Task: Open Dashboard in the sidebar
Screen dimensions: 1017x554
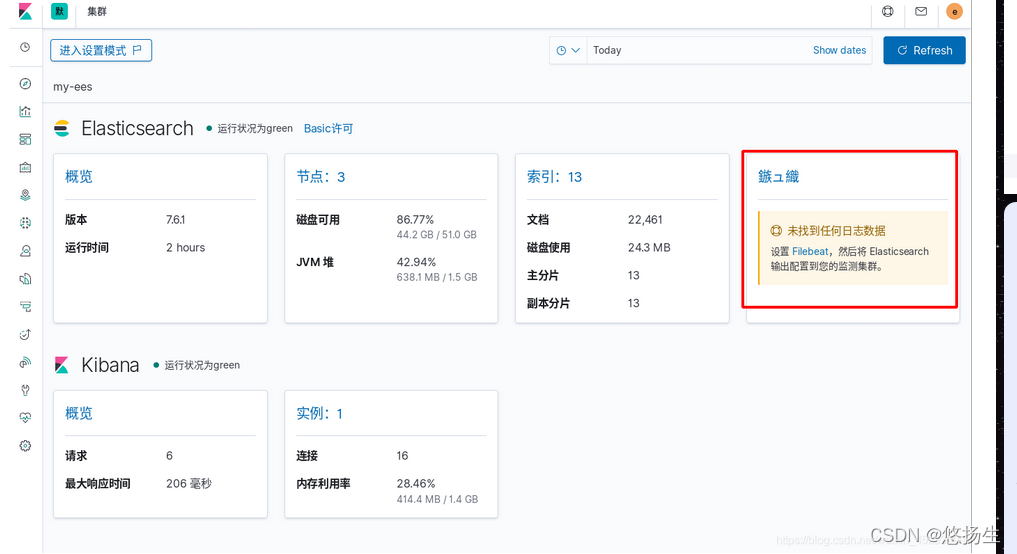Action: 25,139
